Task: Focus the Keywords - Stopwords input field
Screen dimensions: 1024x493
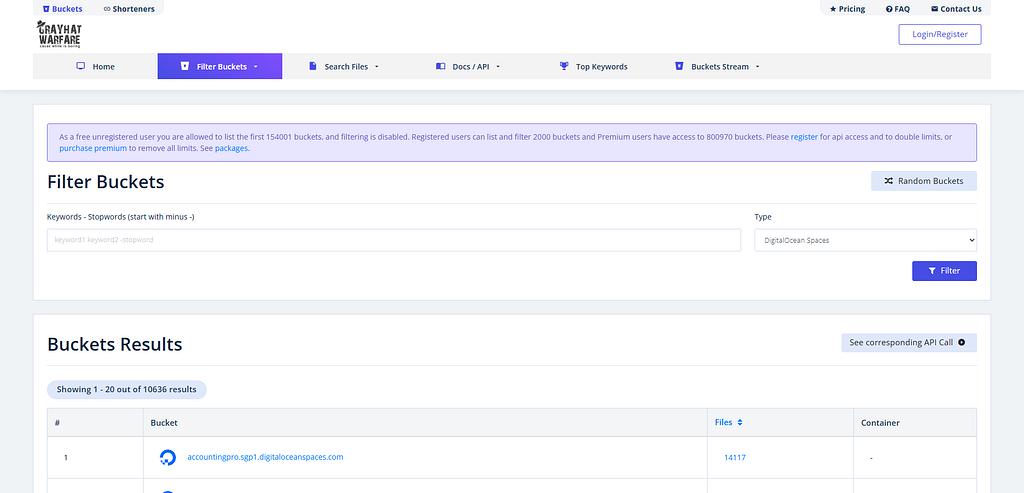Action: pyautogui.click(x=394, y=240)
